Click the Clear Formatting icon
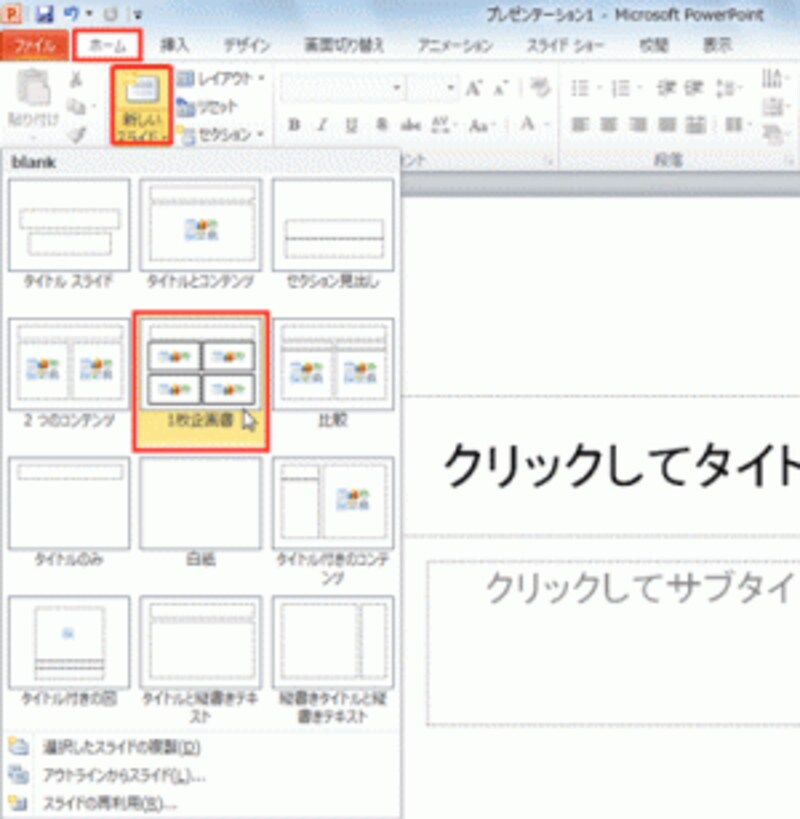 540,87
